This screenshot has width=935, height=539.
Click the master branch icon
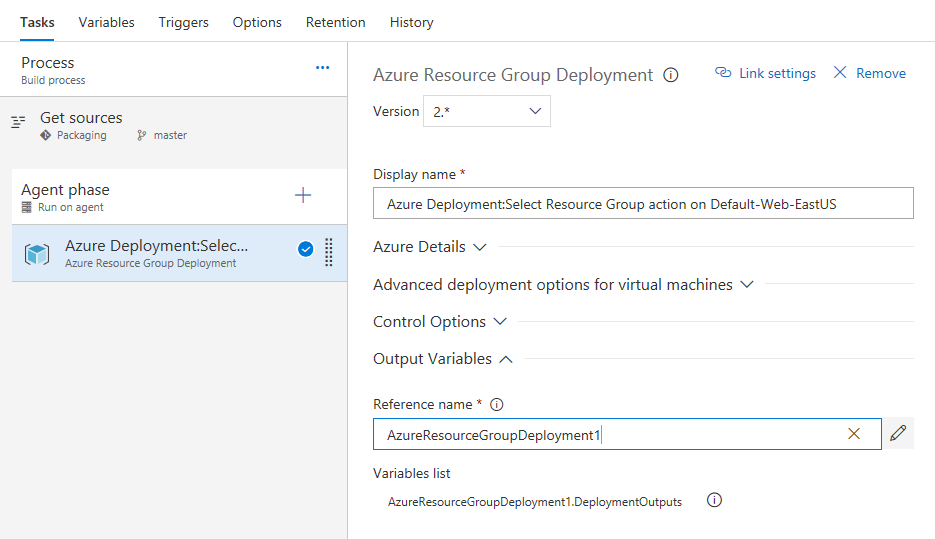(x=141, y=135)
